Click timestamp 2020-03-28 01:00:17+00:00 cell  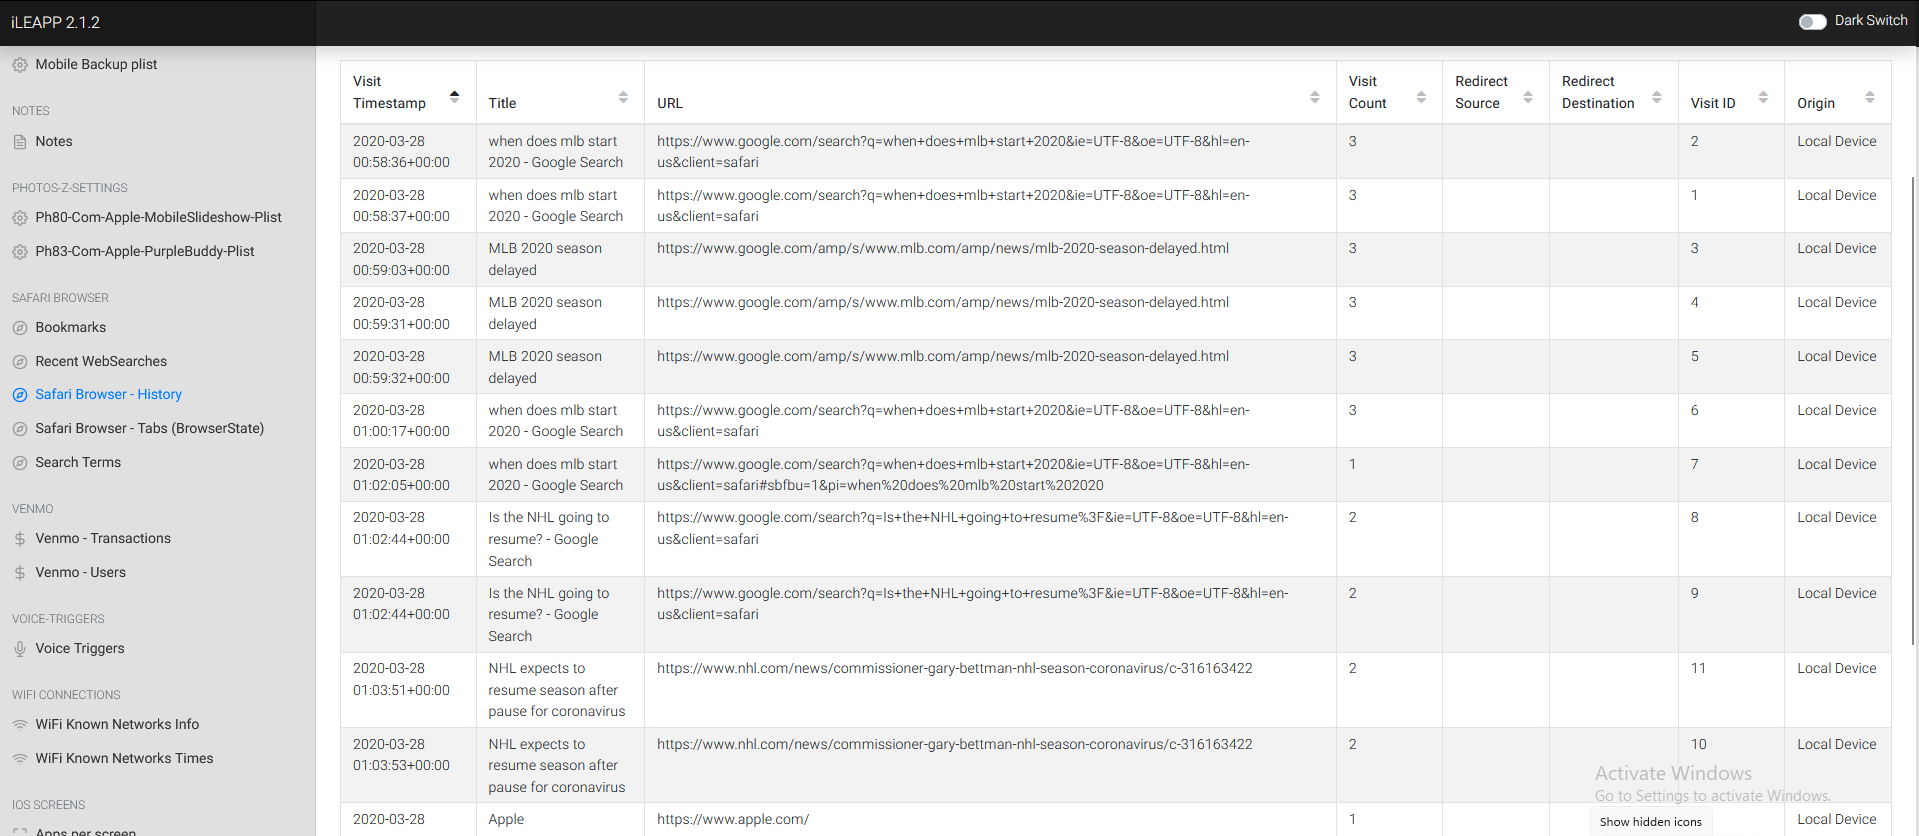pyautogui.click(x=408, y=421)
